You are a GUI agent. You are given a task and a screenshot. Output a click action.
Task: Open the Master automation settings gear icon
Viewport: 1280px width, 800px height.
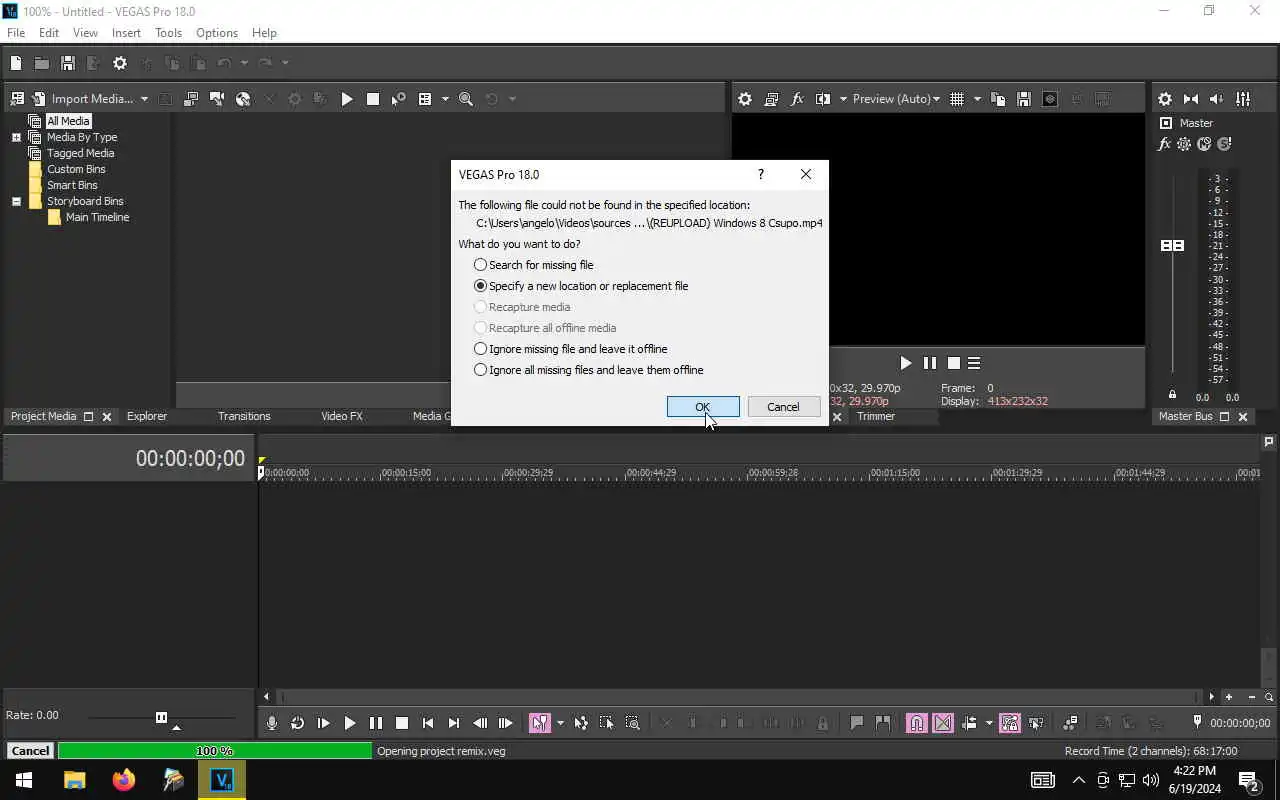(1184, 144)
